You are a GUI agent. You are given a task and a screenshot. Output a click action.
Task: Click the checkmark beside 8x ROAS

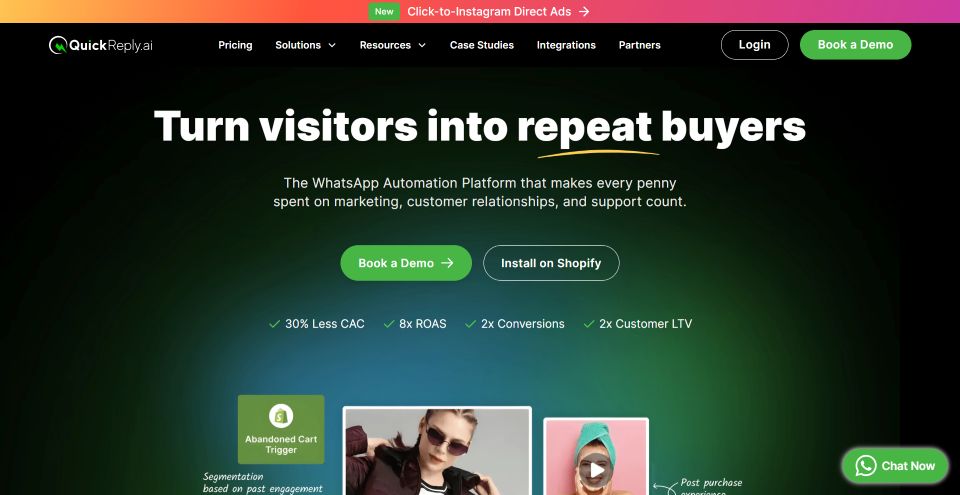click(389, 323)
